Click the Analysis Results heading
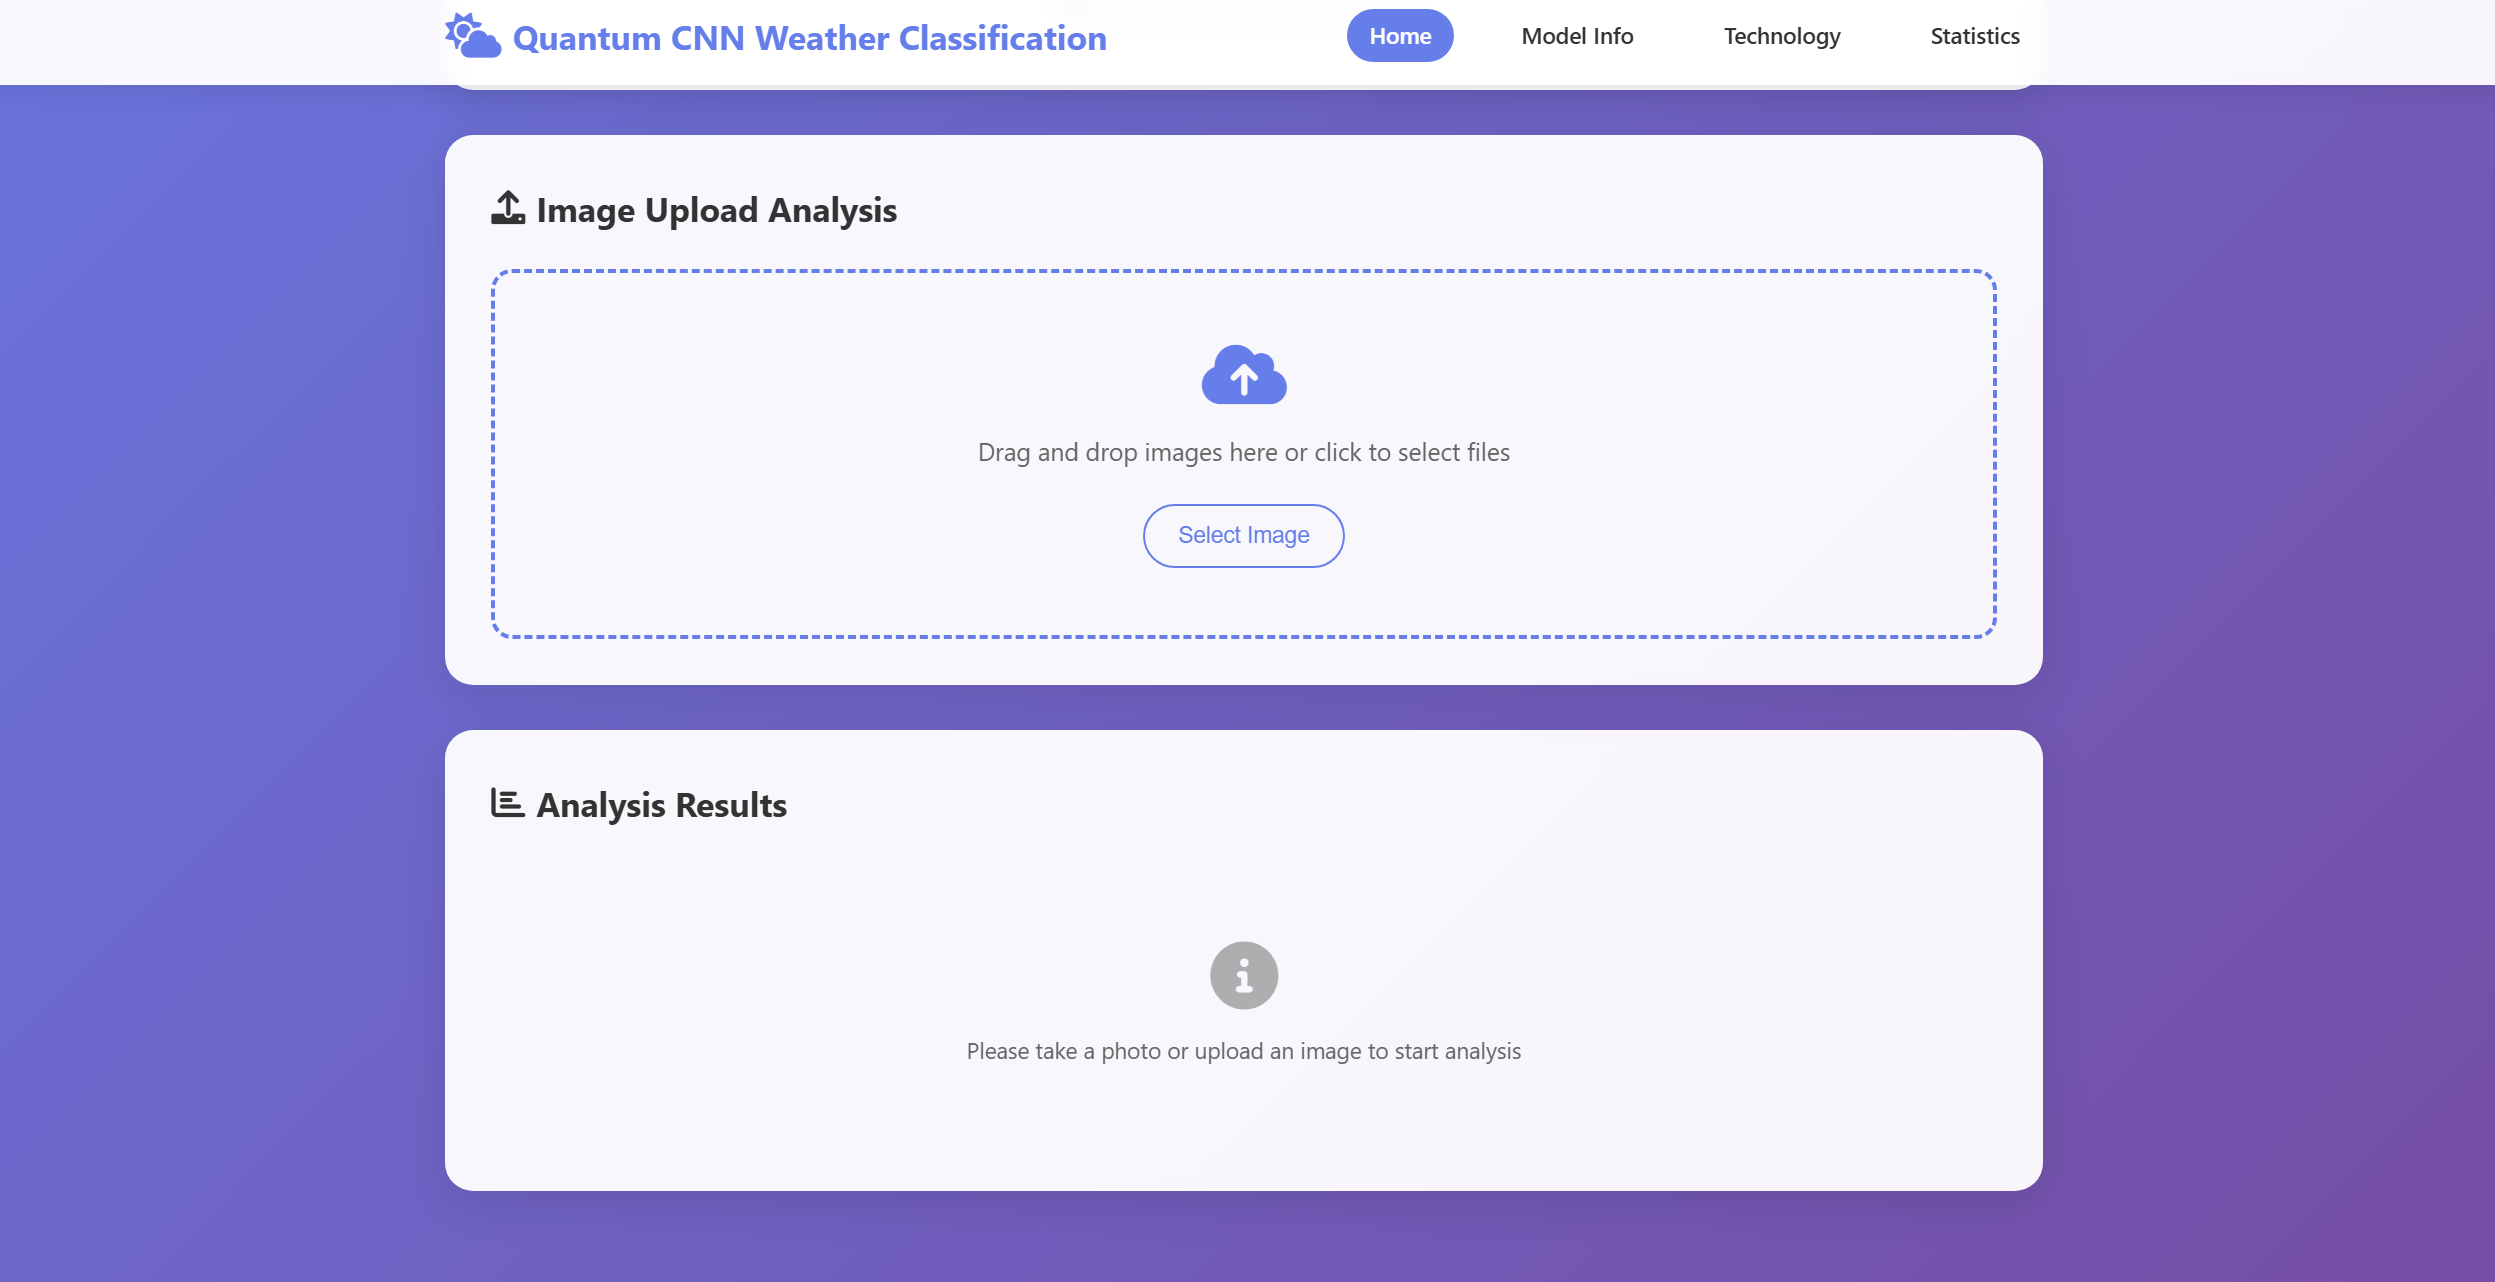 point(661,805)
